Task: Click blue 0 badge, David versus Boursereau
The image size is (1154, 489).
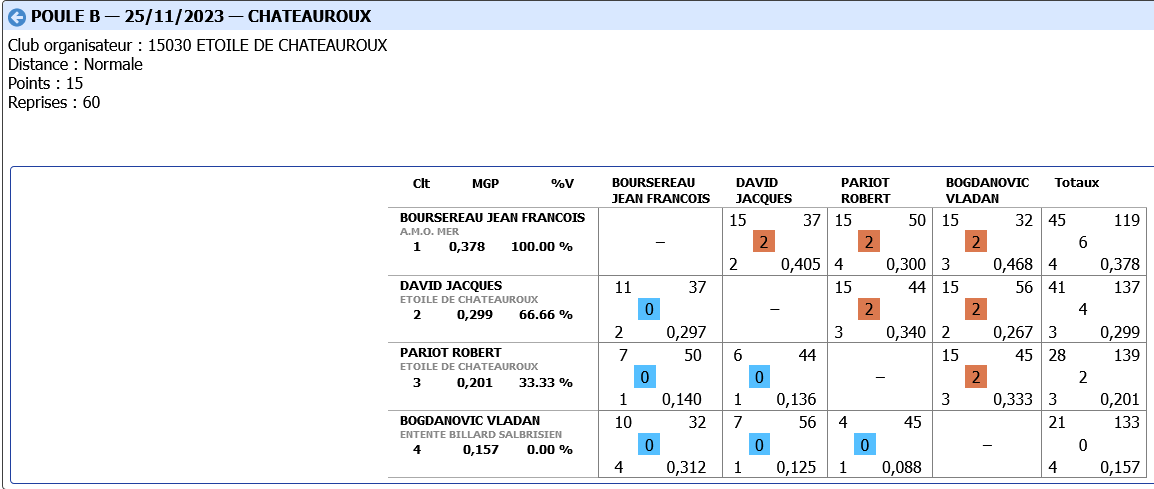Action: 648,309
